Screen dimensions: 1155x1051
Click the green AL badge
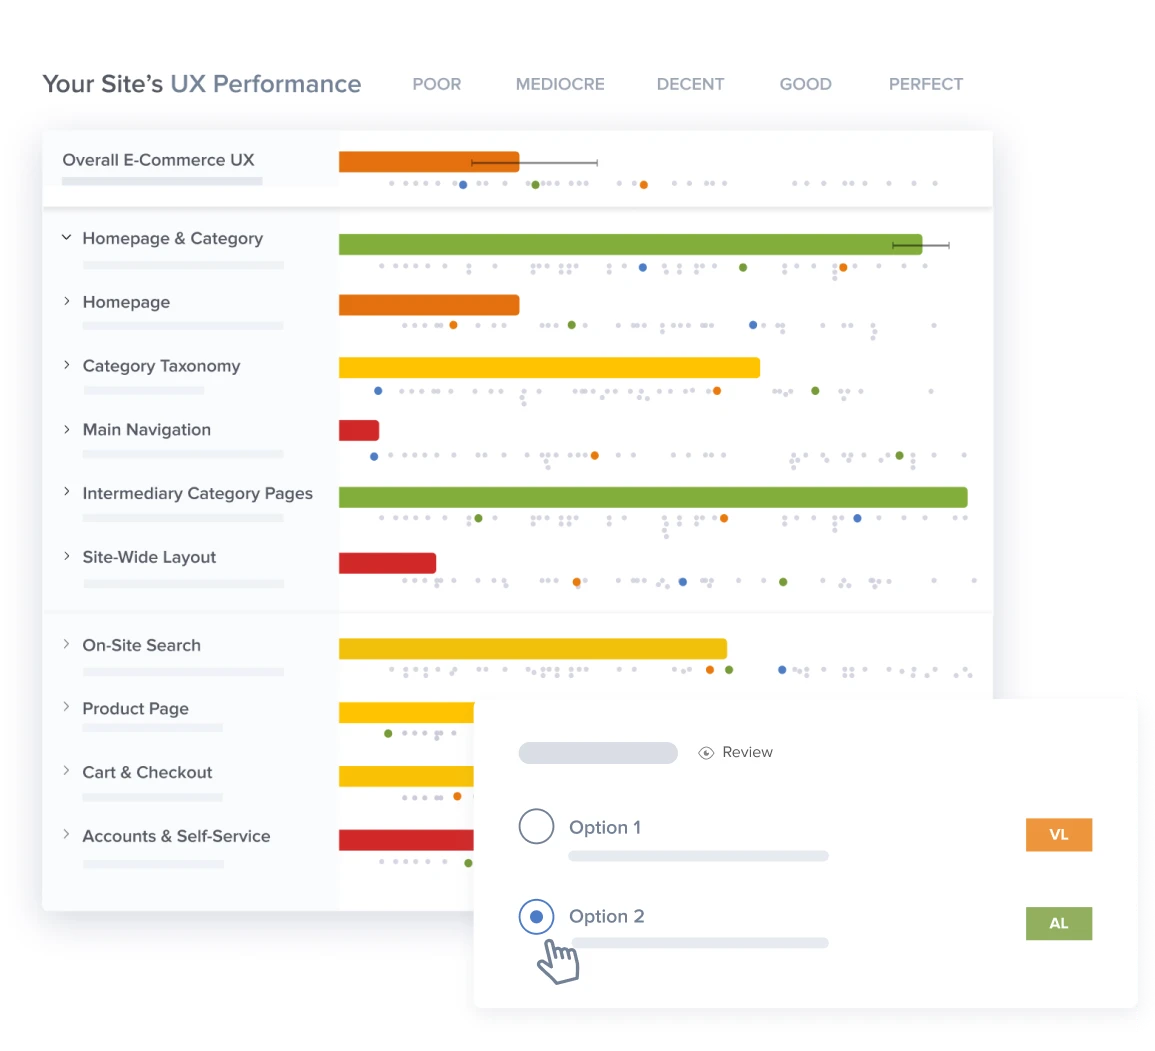[x=1058, y=923]
